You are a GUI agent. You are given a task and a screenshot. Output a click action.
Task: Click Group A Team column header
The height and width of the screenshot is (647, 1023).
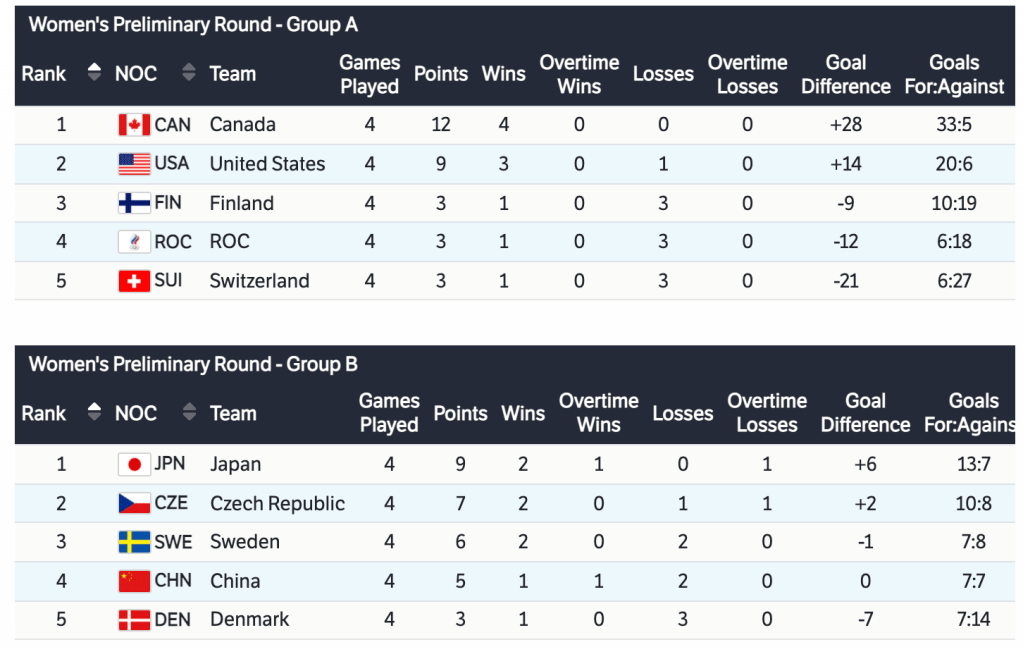coord(232,74)
